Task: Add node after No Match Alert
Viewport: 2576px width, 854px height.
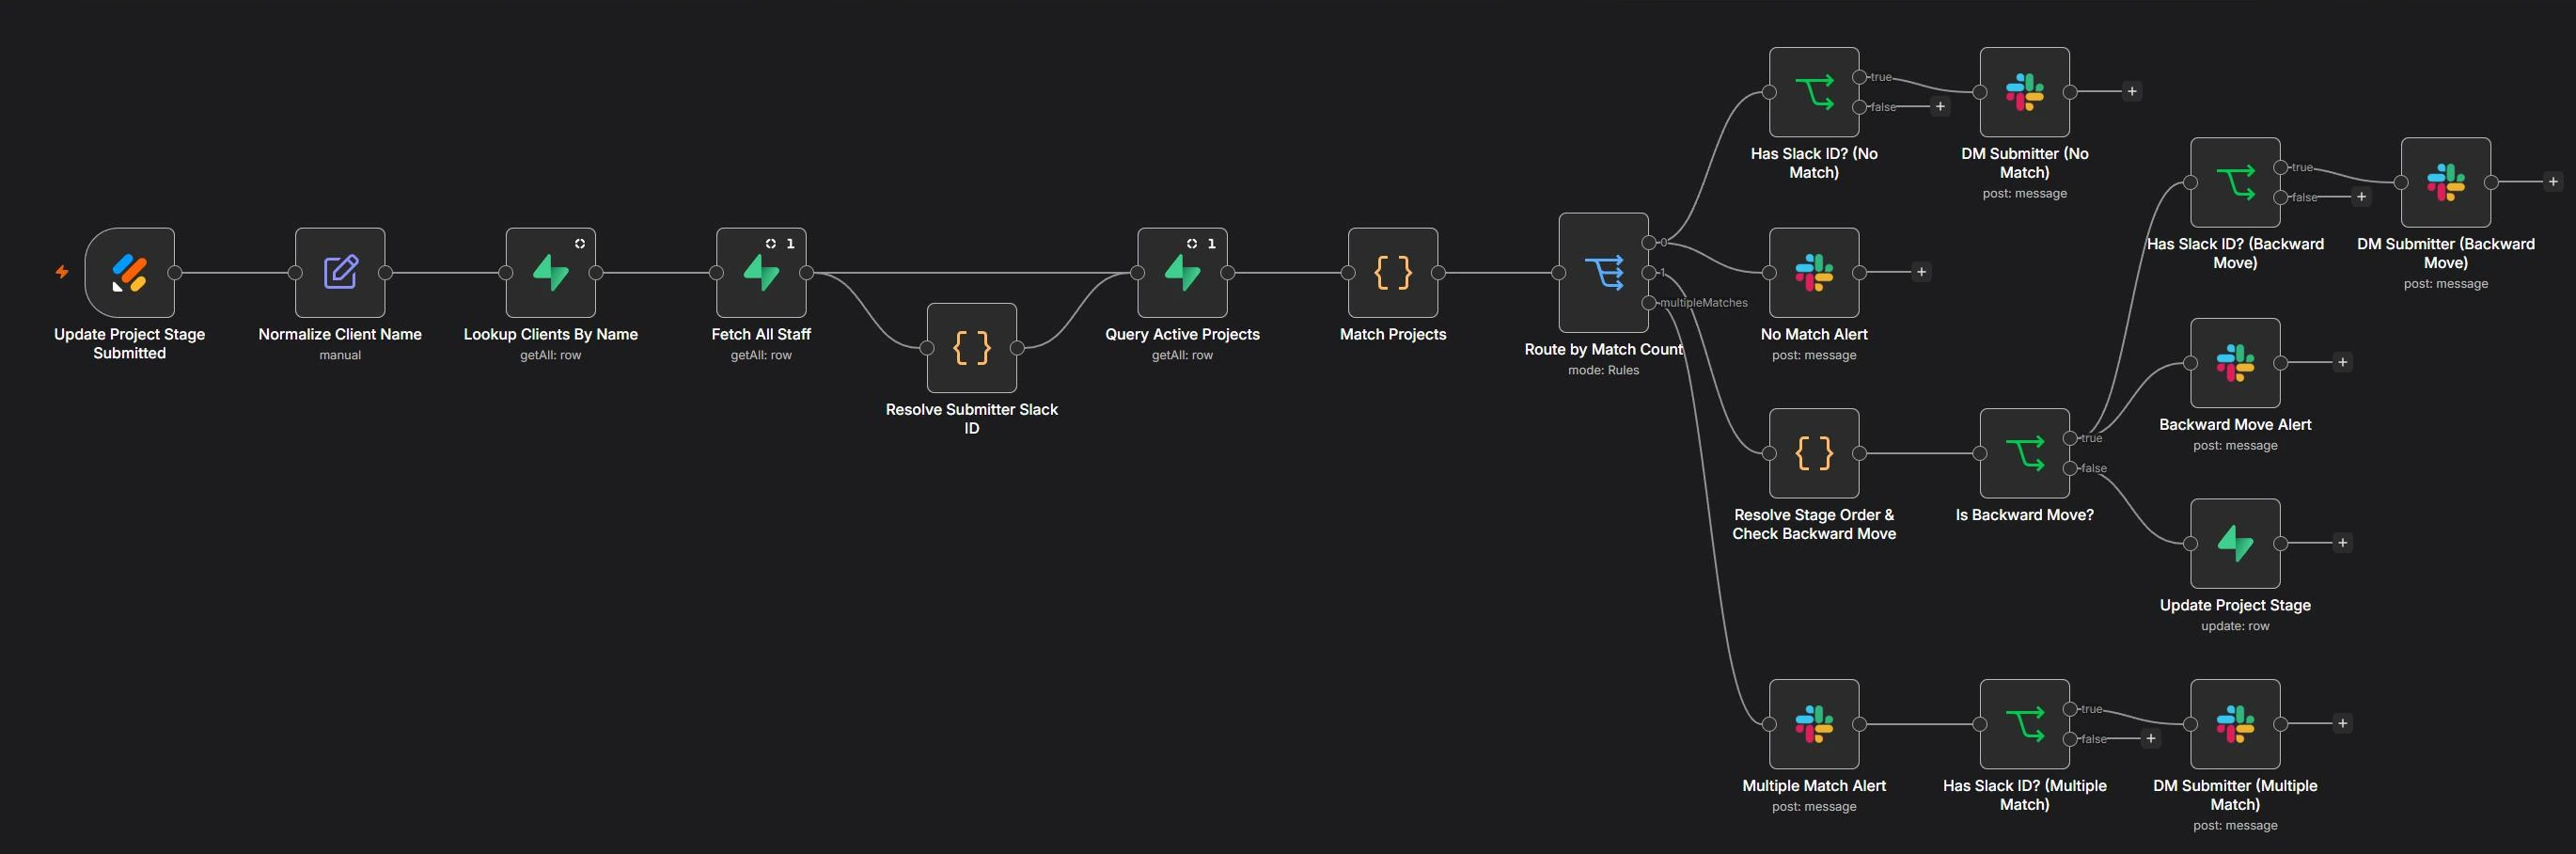Action: 1921,272
